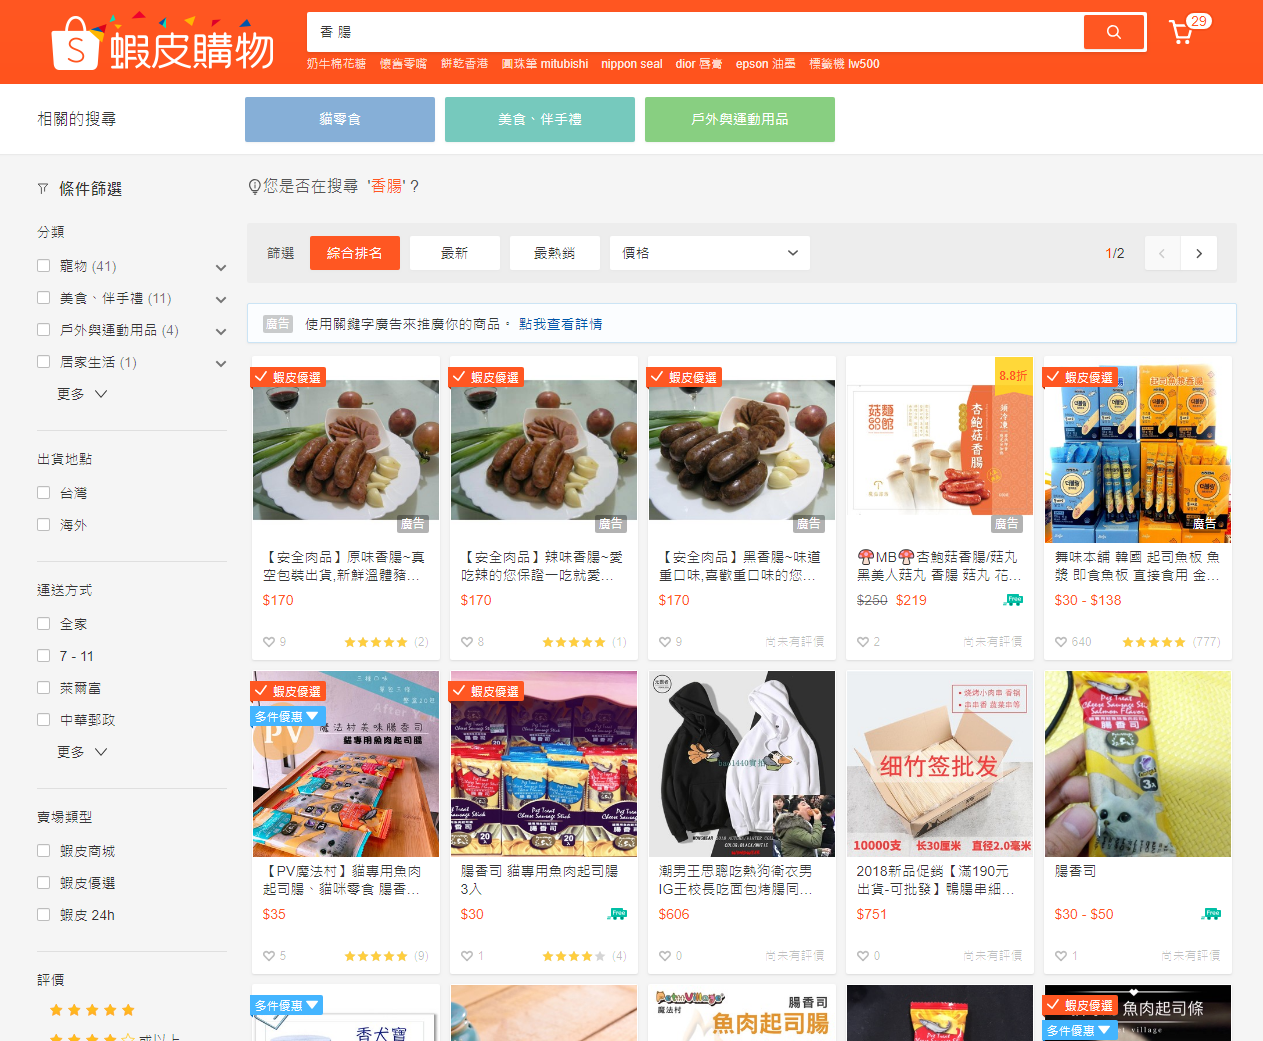Open the 杏鮑菇香腸 product thumbnail
1263x1041 pixels.
[940, 450]
